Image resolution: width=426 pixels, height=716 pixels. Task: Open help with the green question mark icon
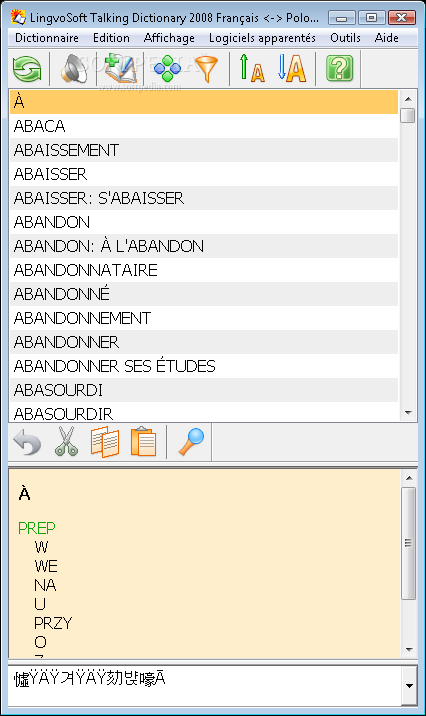click(x=339, y=68)
